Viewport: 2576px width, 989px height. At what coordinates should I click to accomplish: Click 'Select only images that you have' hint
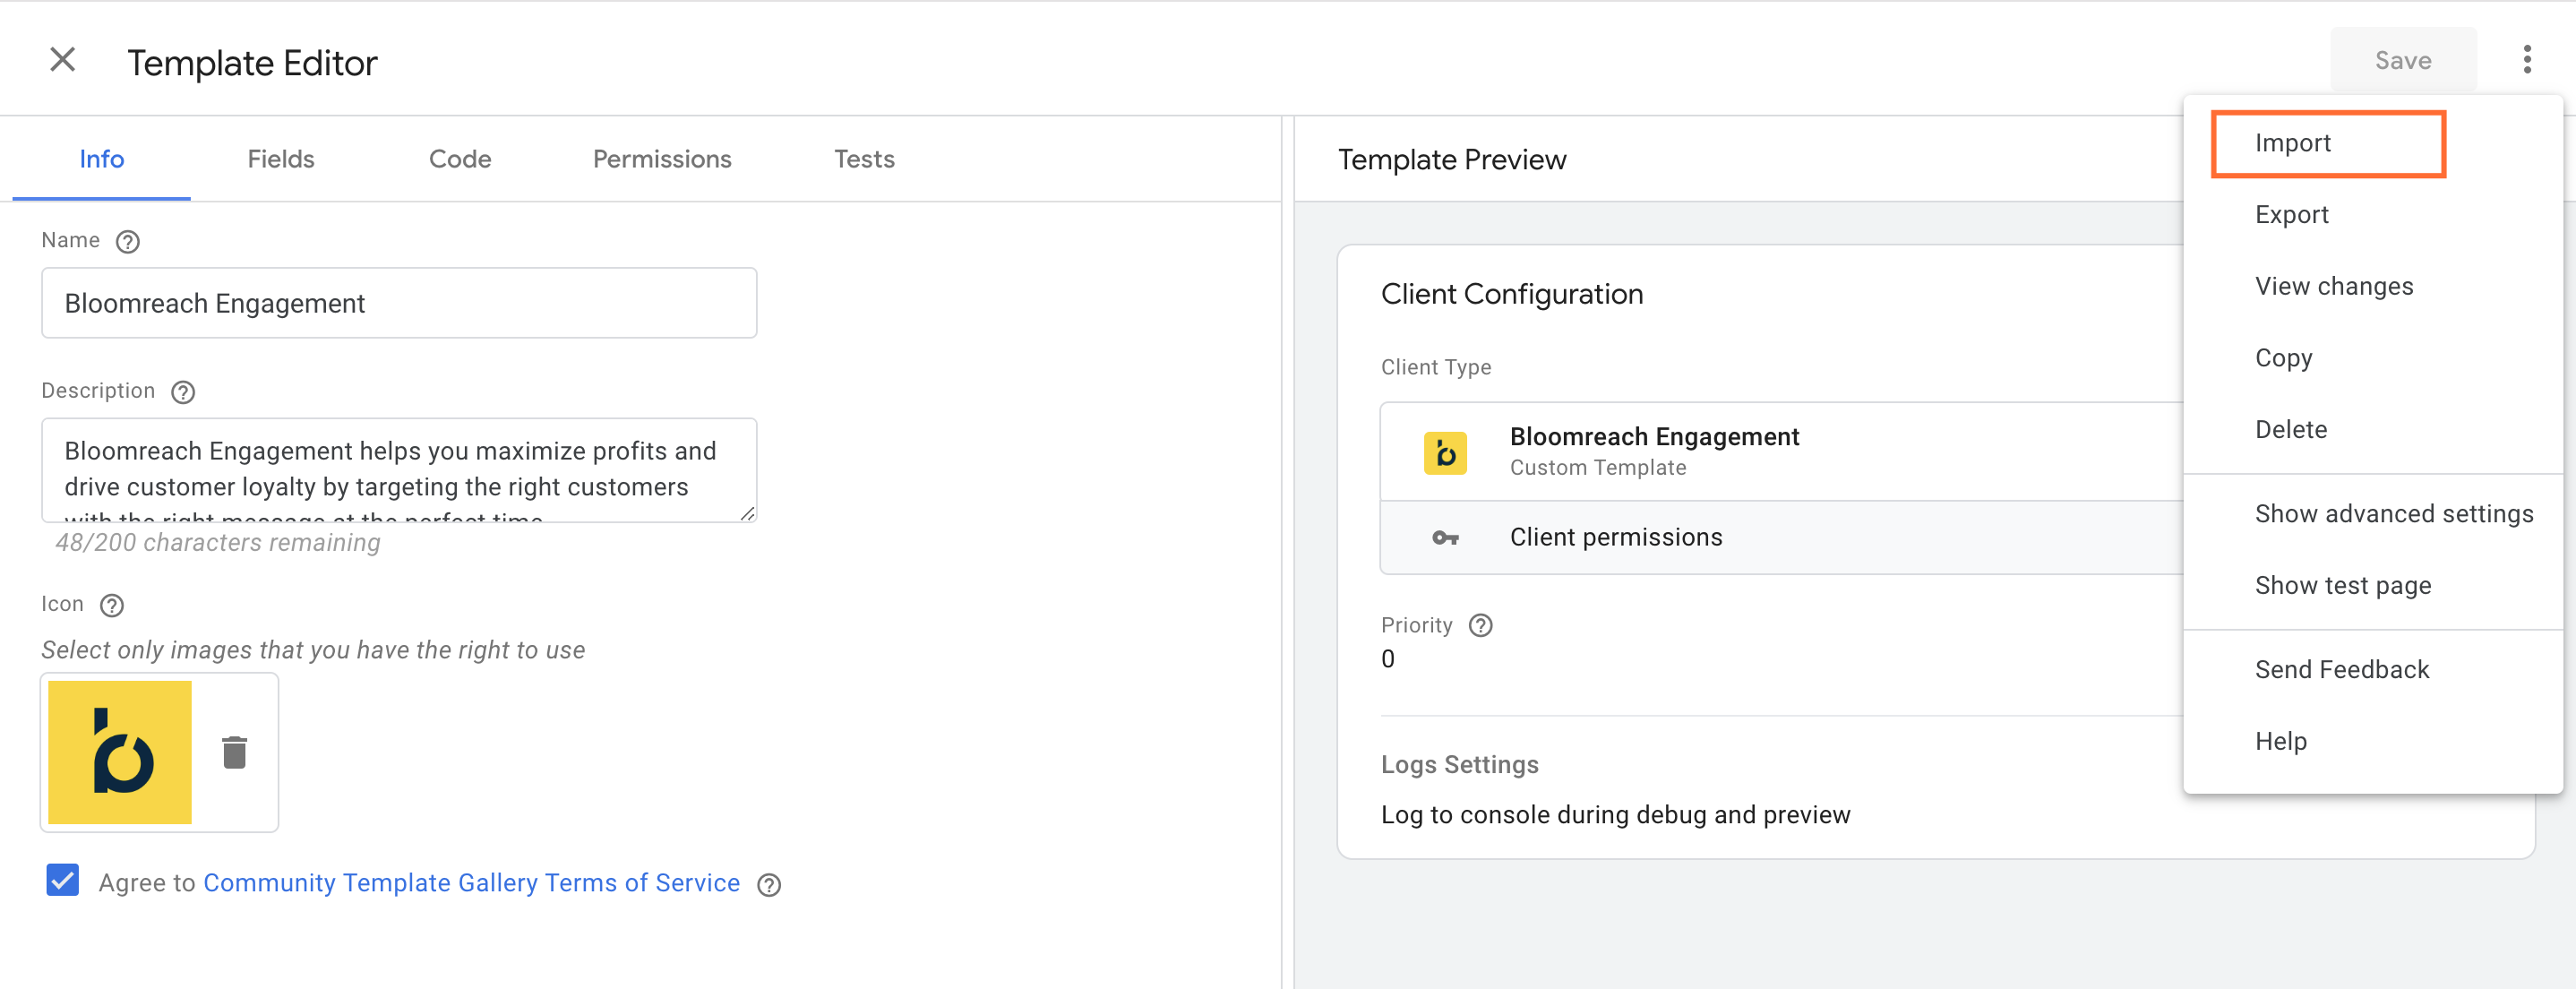[313, 651]
